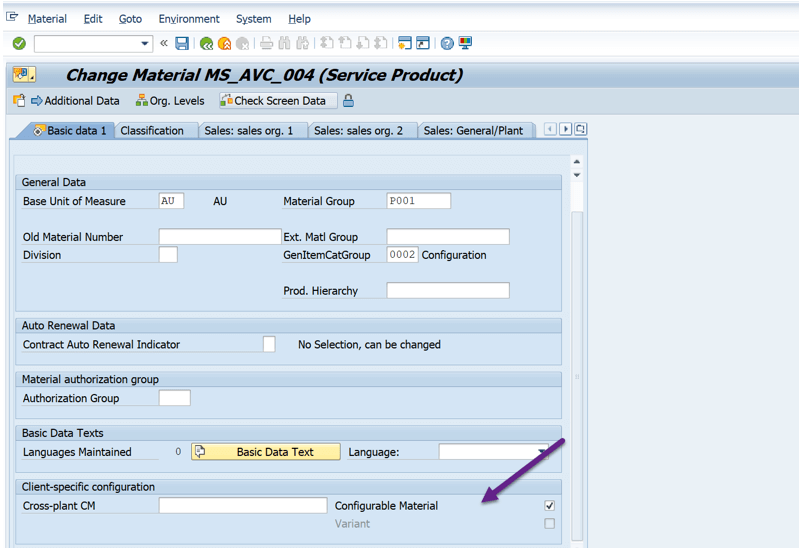The image size is (799, 548).
Task: Click the "Configuration" text beside GenItemCatGroup
Action: (454, 255)
